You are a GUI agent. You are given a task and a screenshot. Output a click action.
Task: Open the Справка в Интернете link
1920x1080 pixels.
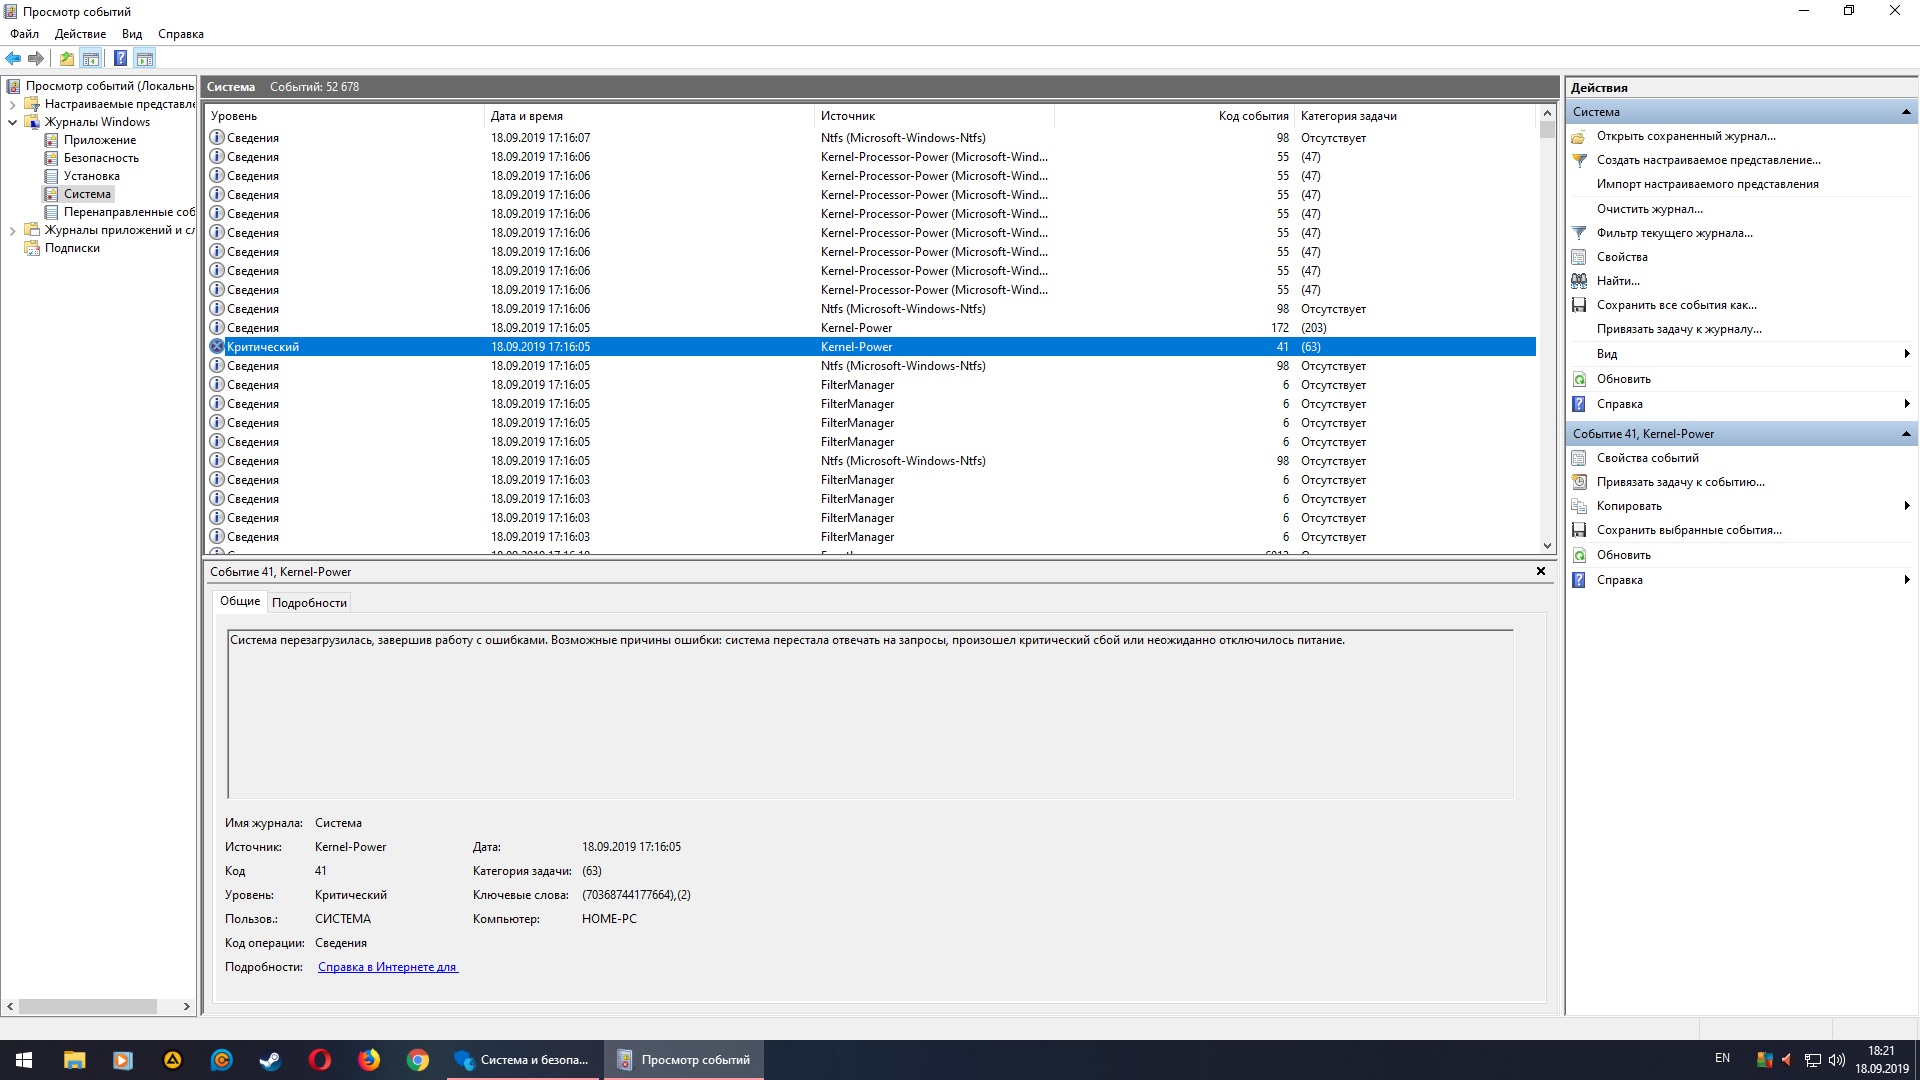click(387, 967)
